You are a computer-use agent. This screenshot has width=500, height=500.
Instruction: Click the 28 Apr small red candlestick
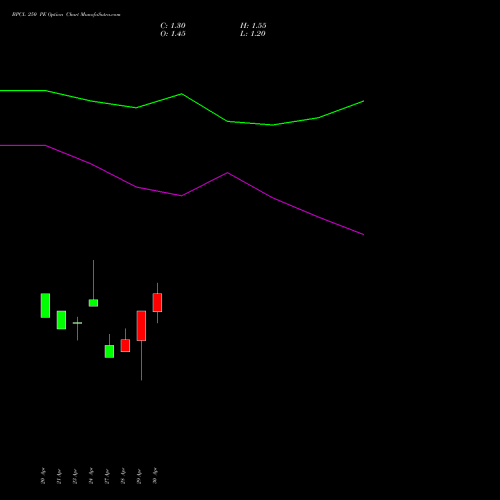pyautogui.click(x=125, y=345)
